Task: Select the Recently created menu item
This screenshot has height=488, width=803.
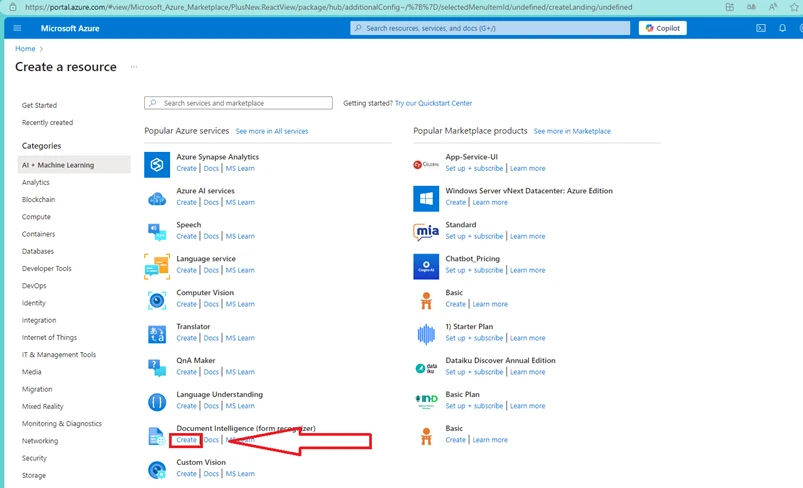Action: coord(47,122)
